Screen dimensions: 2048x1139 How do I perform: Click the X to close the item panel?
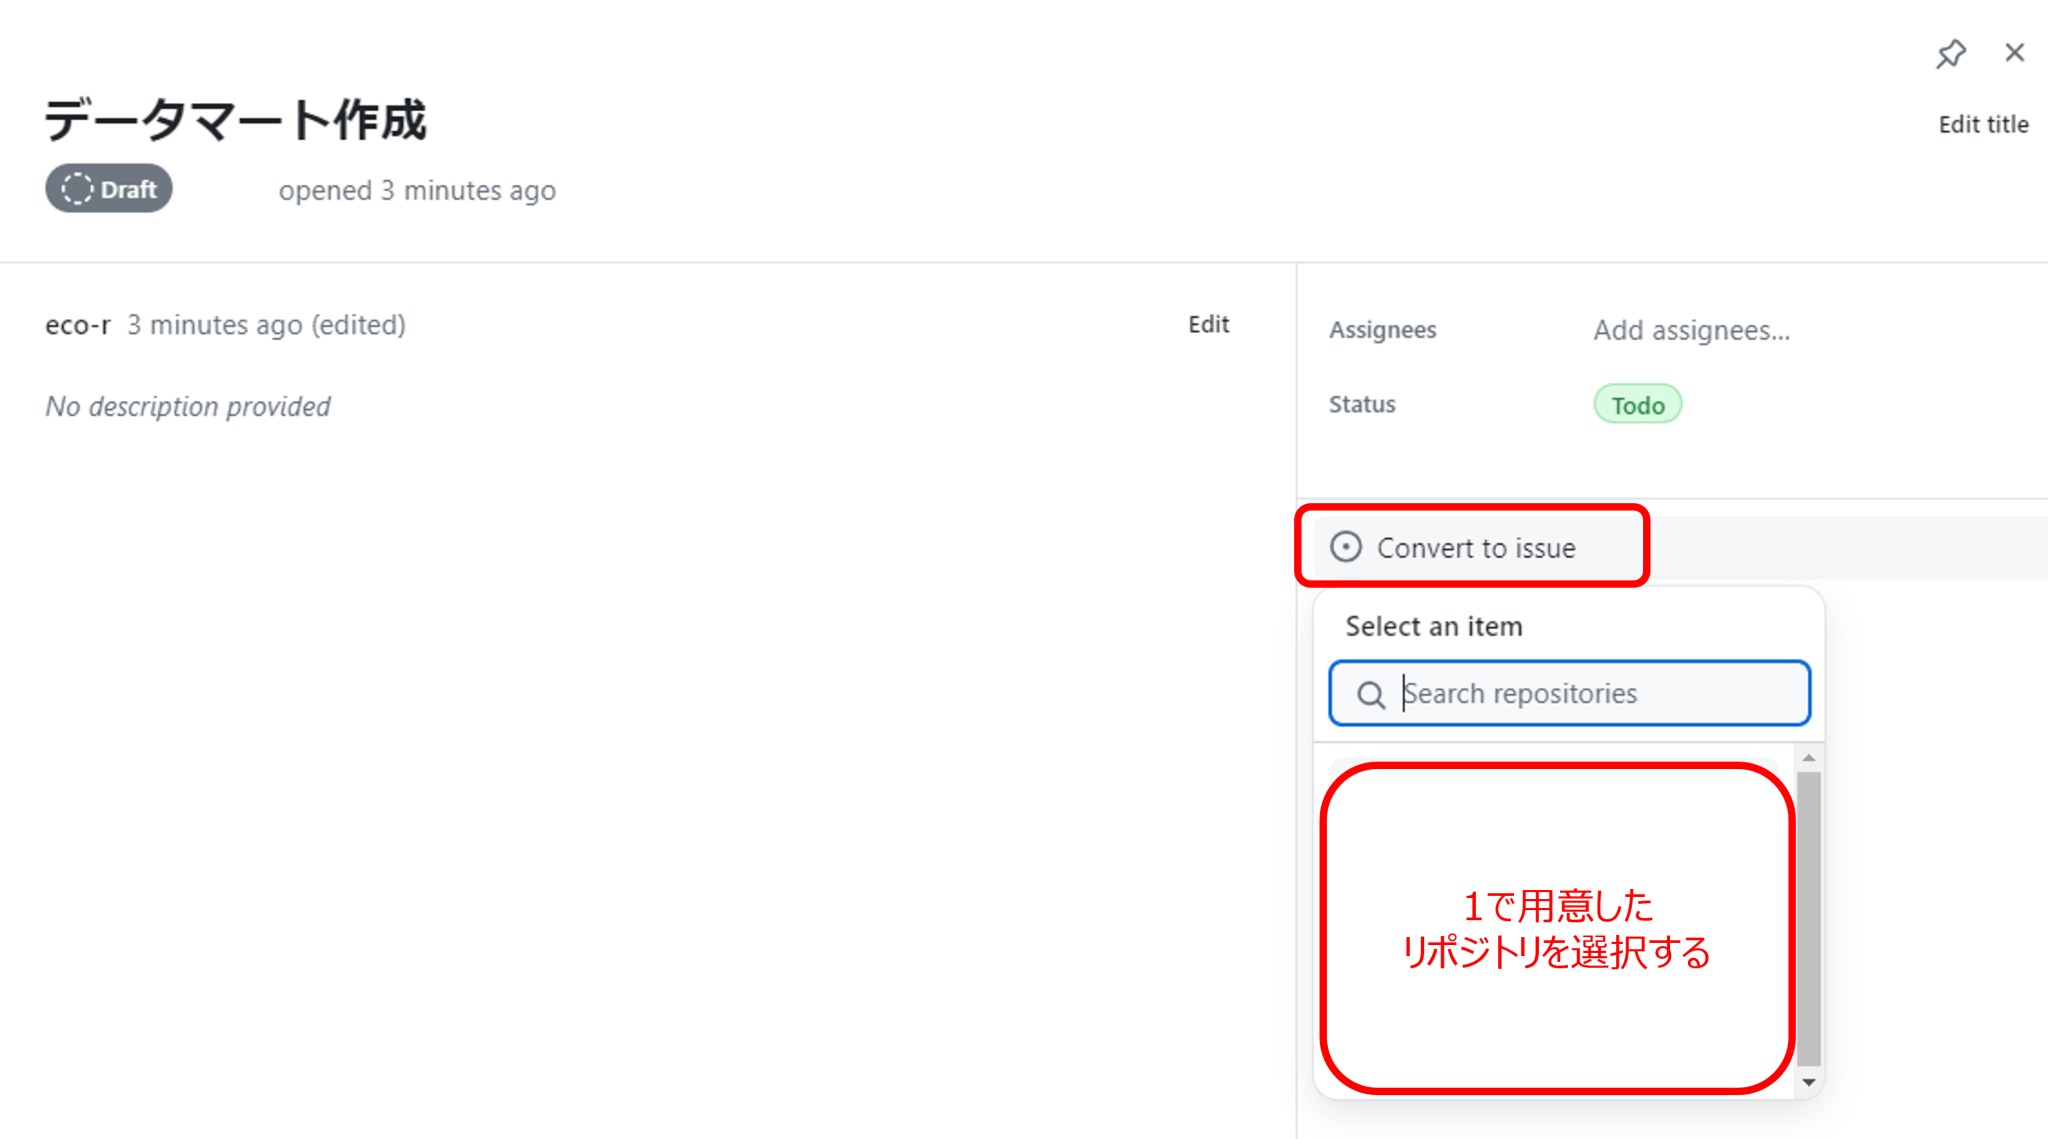[x=2014, y=53]
